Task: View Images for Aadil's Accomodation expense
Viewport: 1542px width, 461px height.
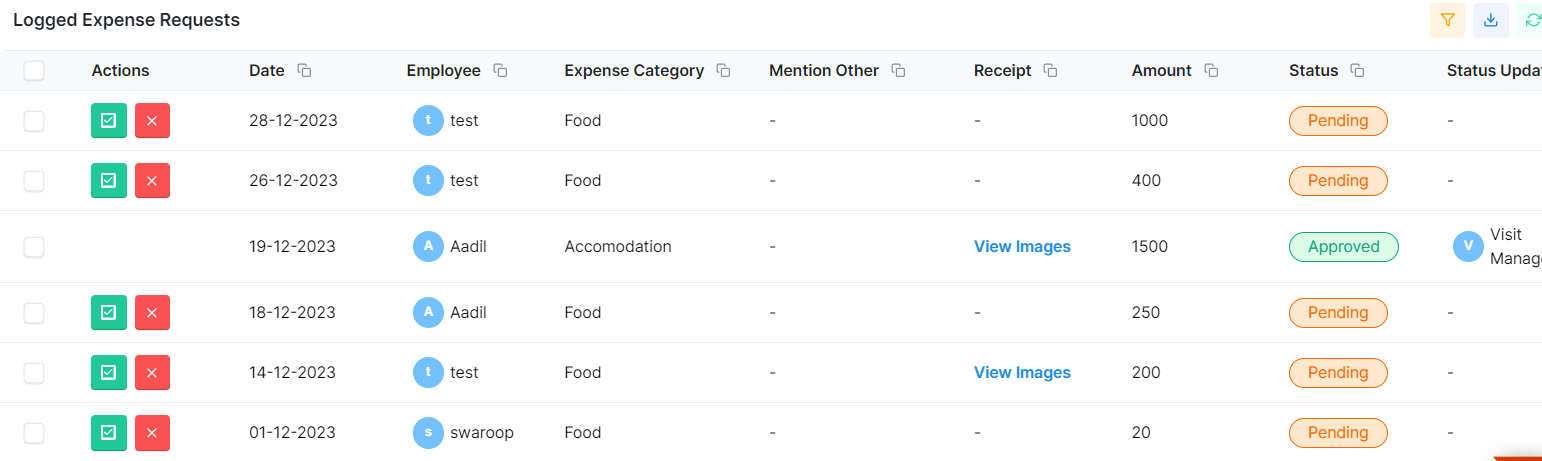Action: pos(1022,246)
